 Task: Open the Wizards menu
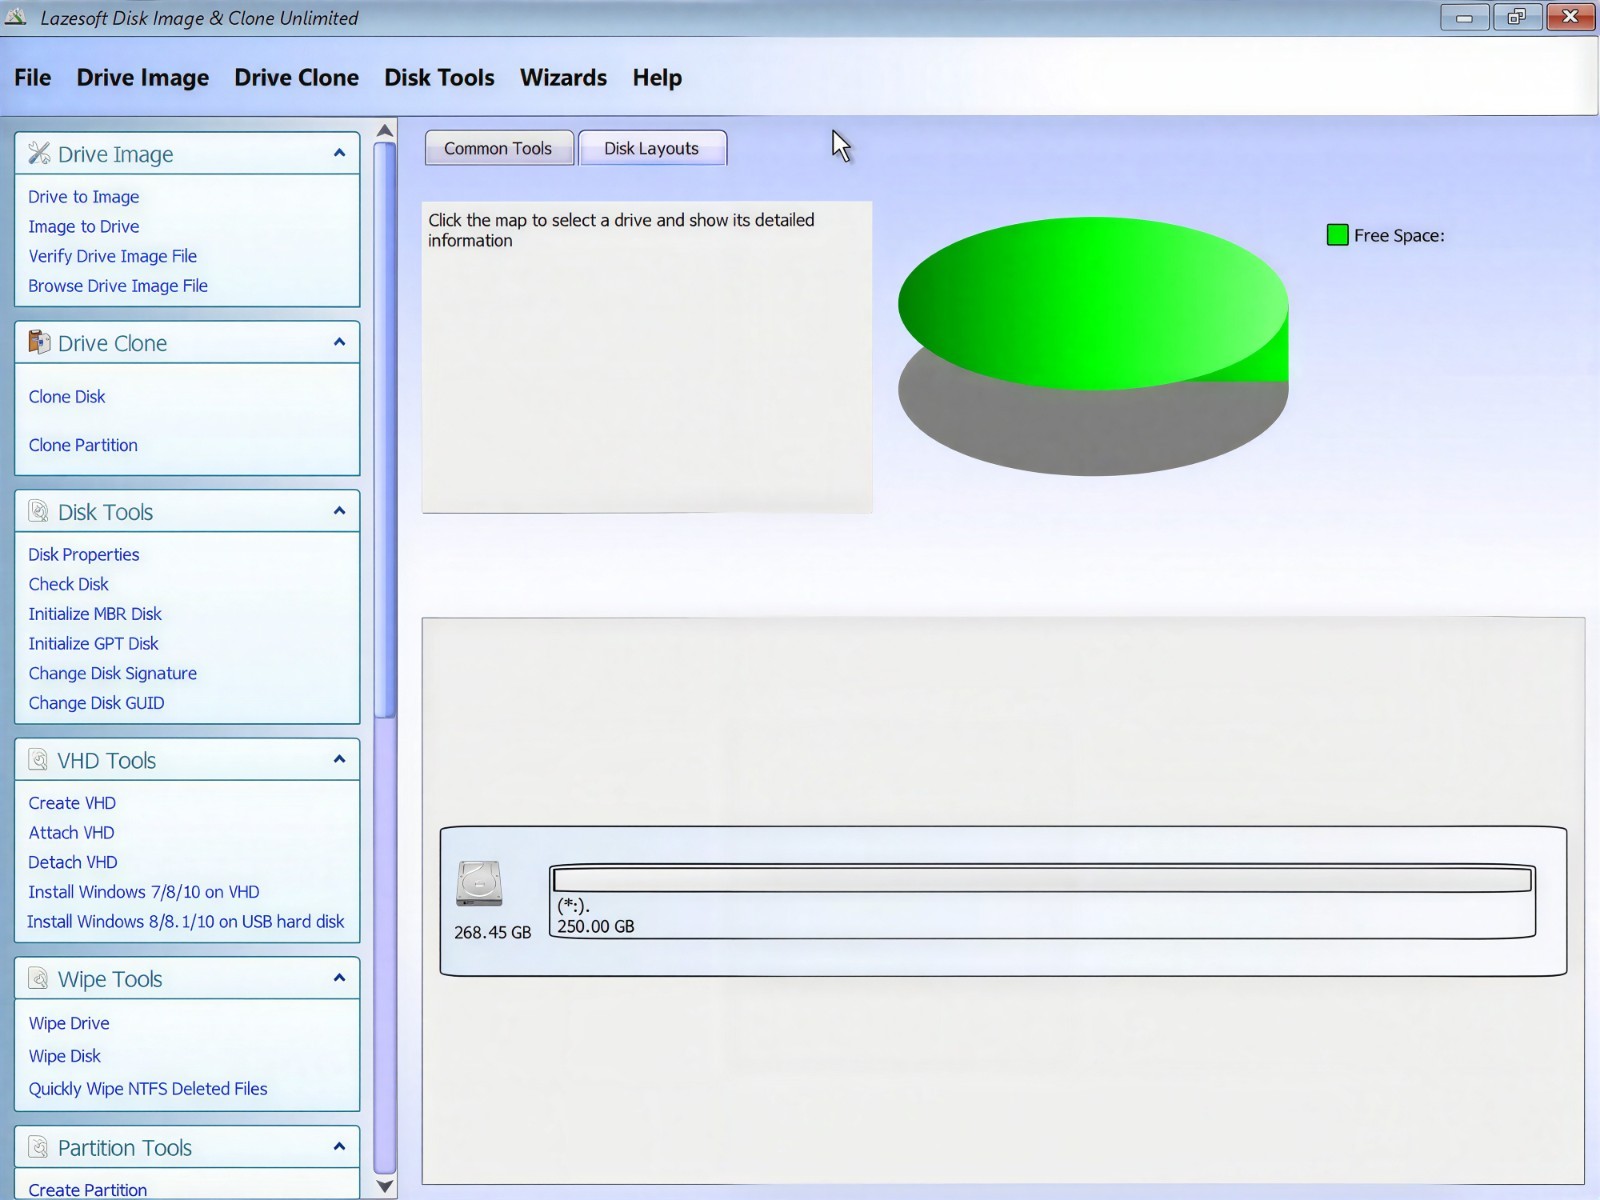click(x=563, y=78)
